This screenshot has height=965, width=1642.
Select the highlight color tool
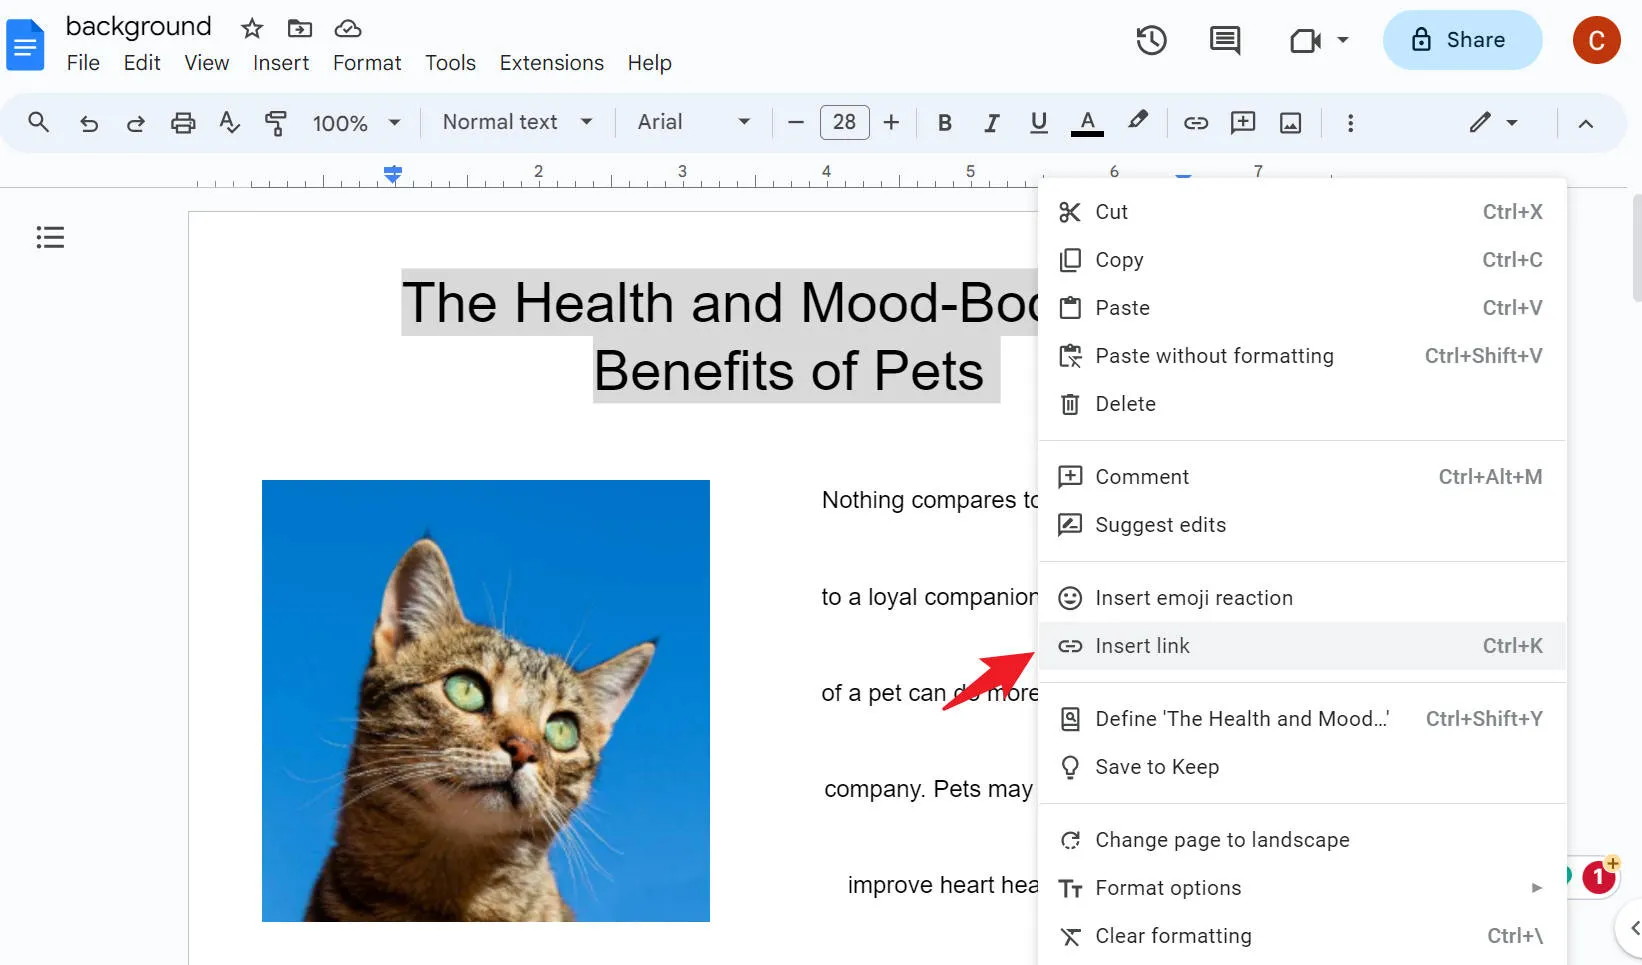tap(1138, 122)
